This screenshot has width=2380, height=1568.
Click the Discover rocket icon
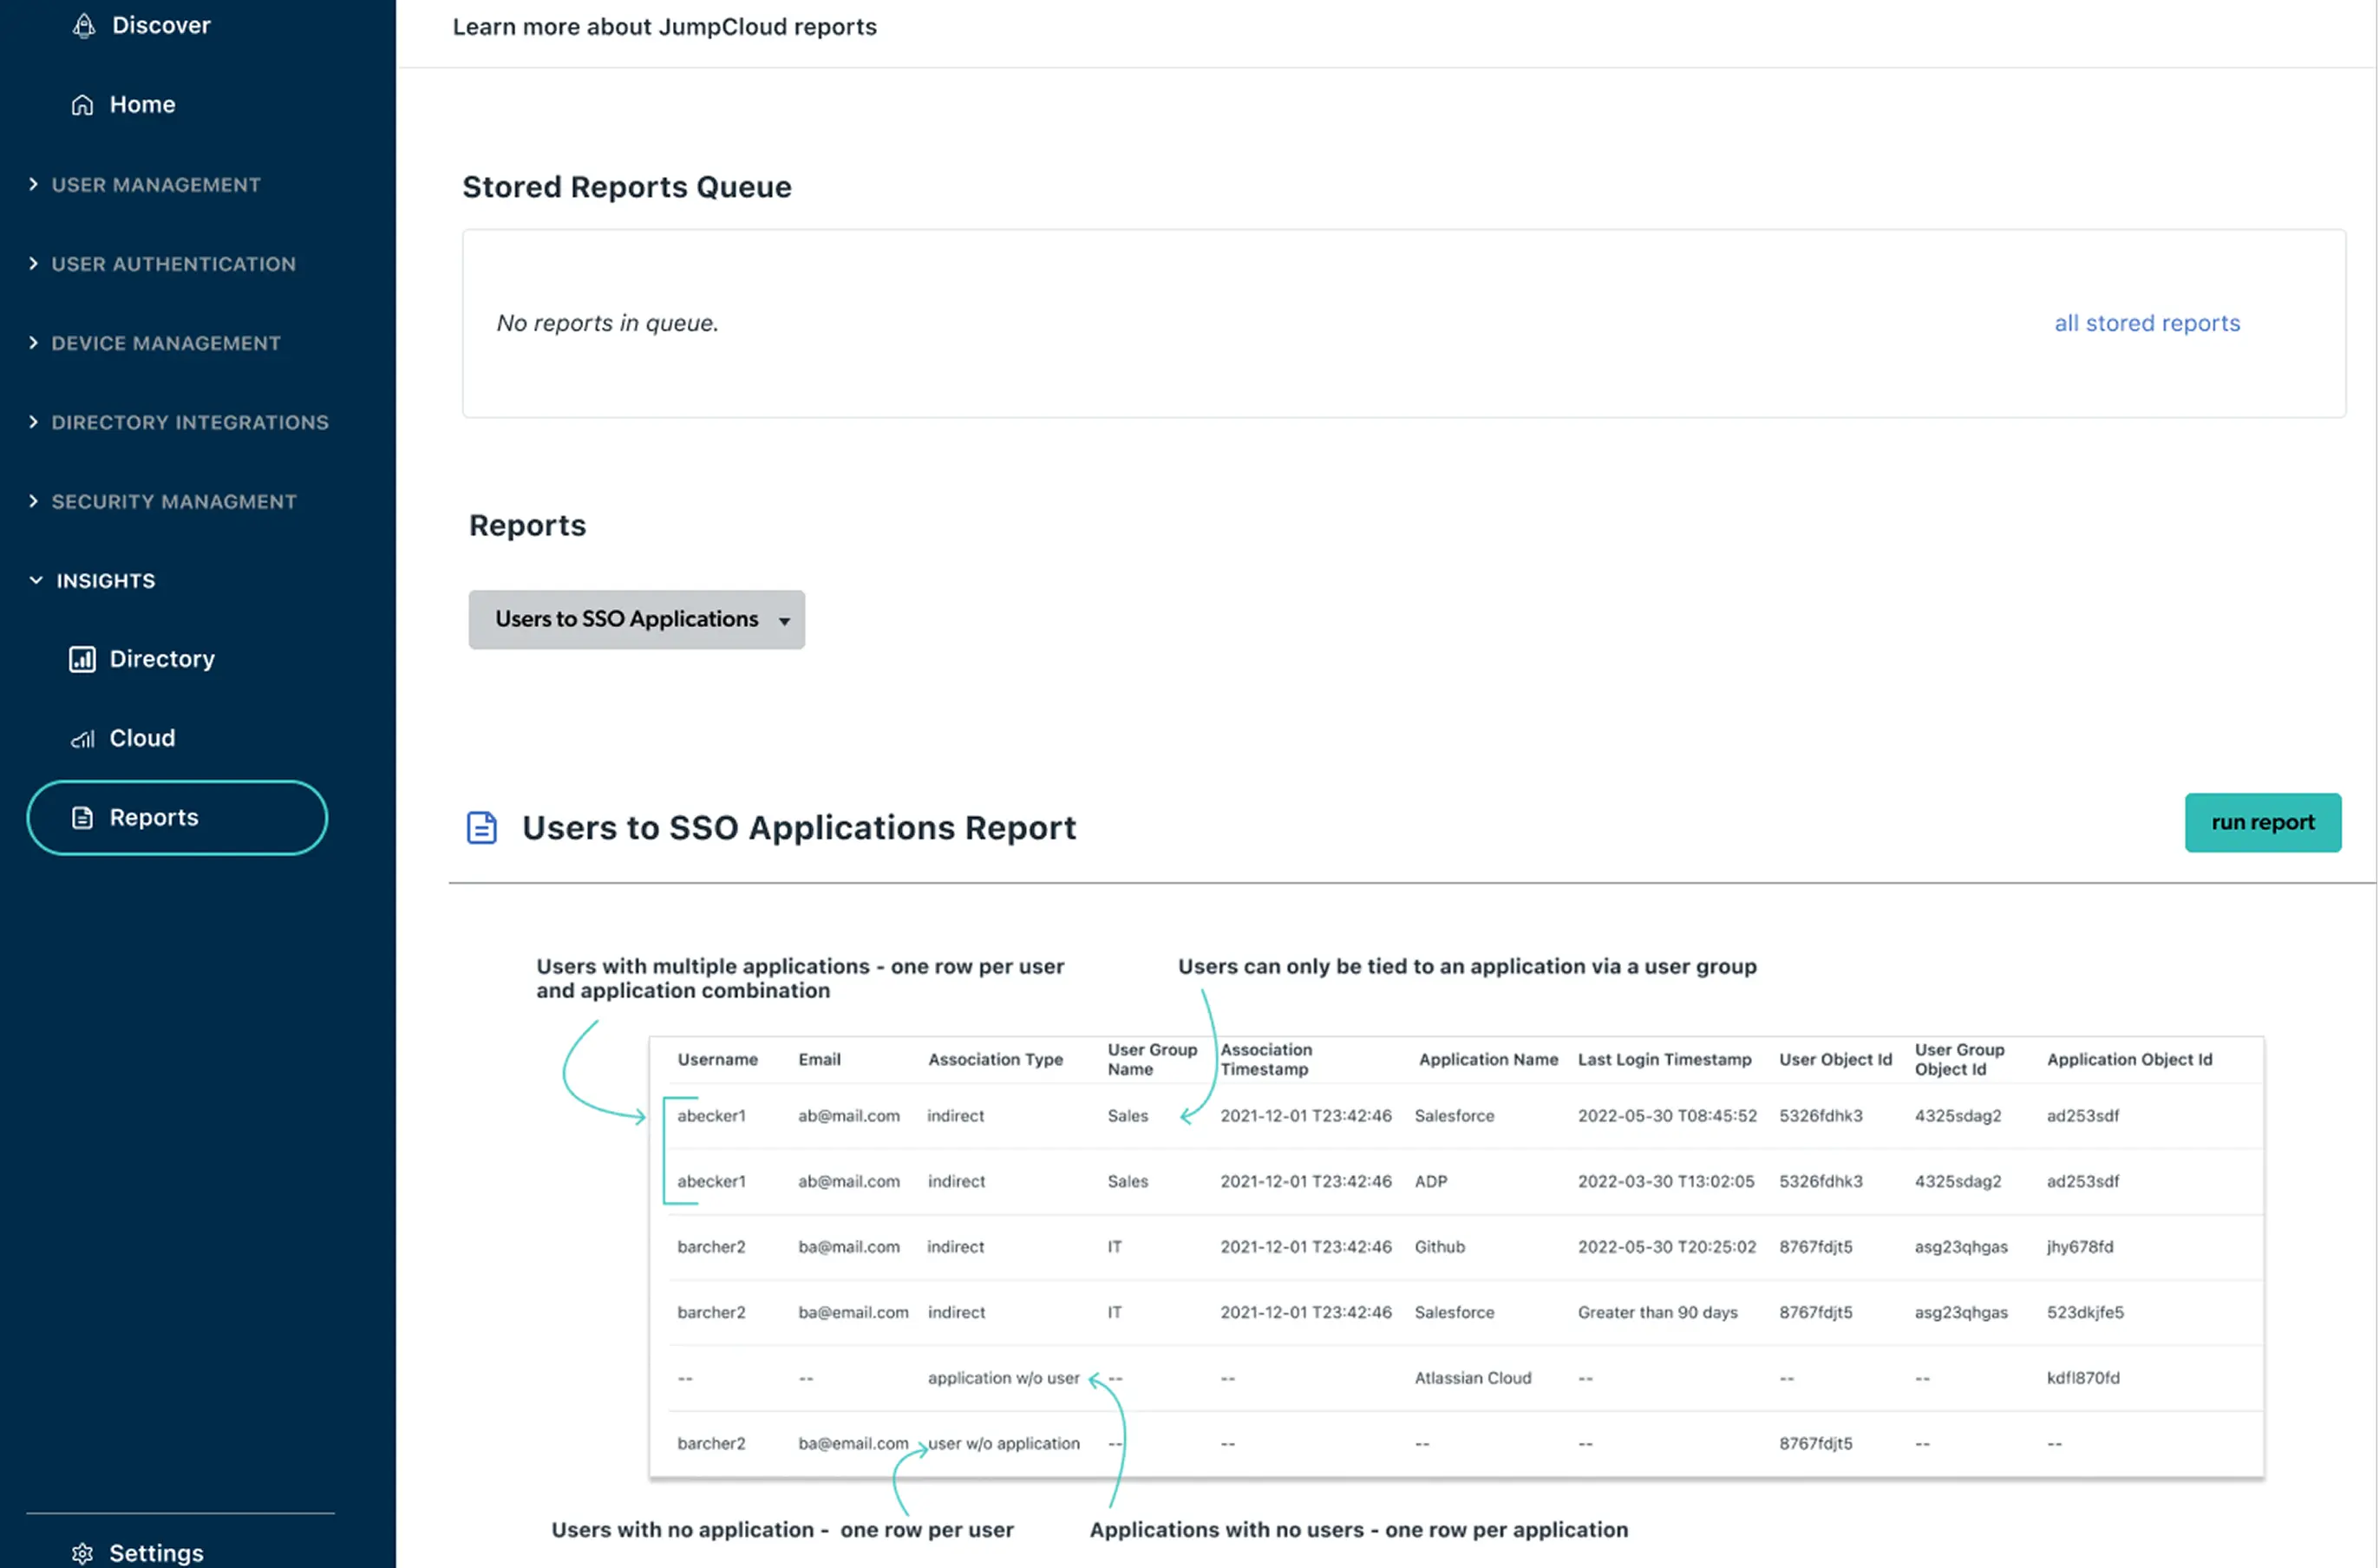click(84, 26)
